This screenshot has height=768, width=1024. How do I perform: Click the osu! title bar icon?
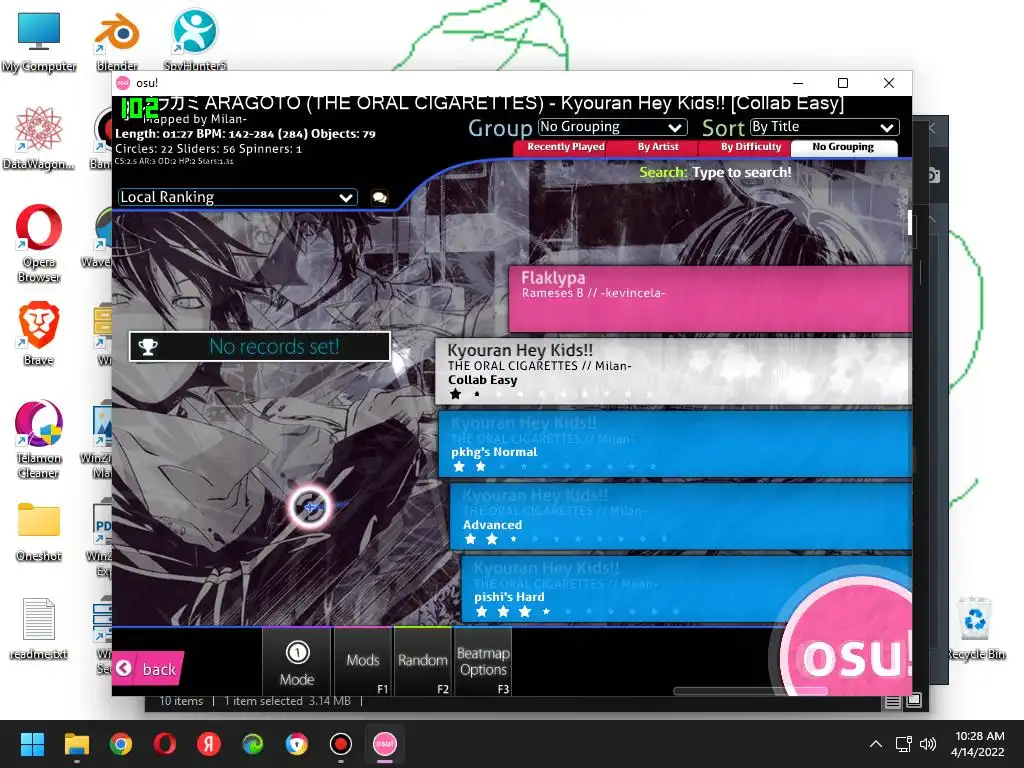[123, 83]
